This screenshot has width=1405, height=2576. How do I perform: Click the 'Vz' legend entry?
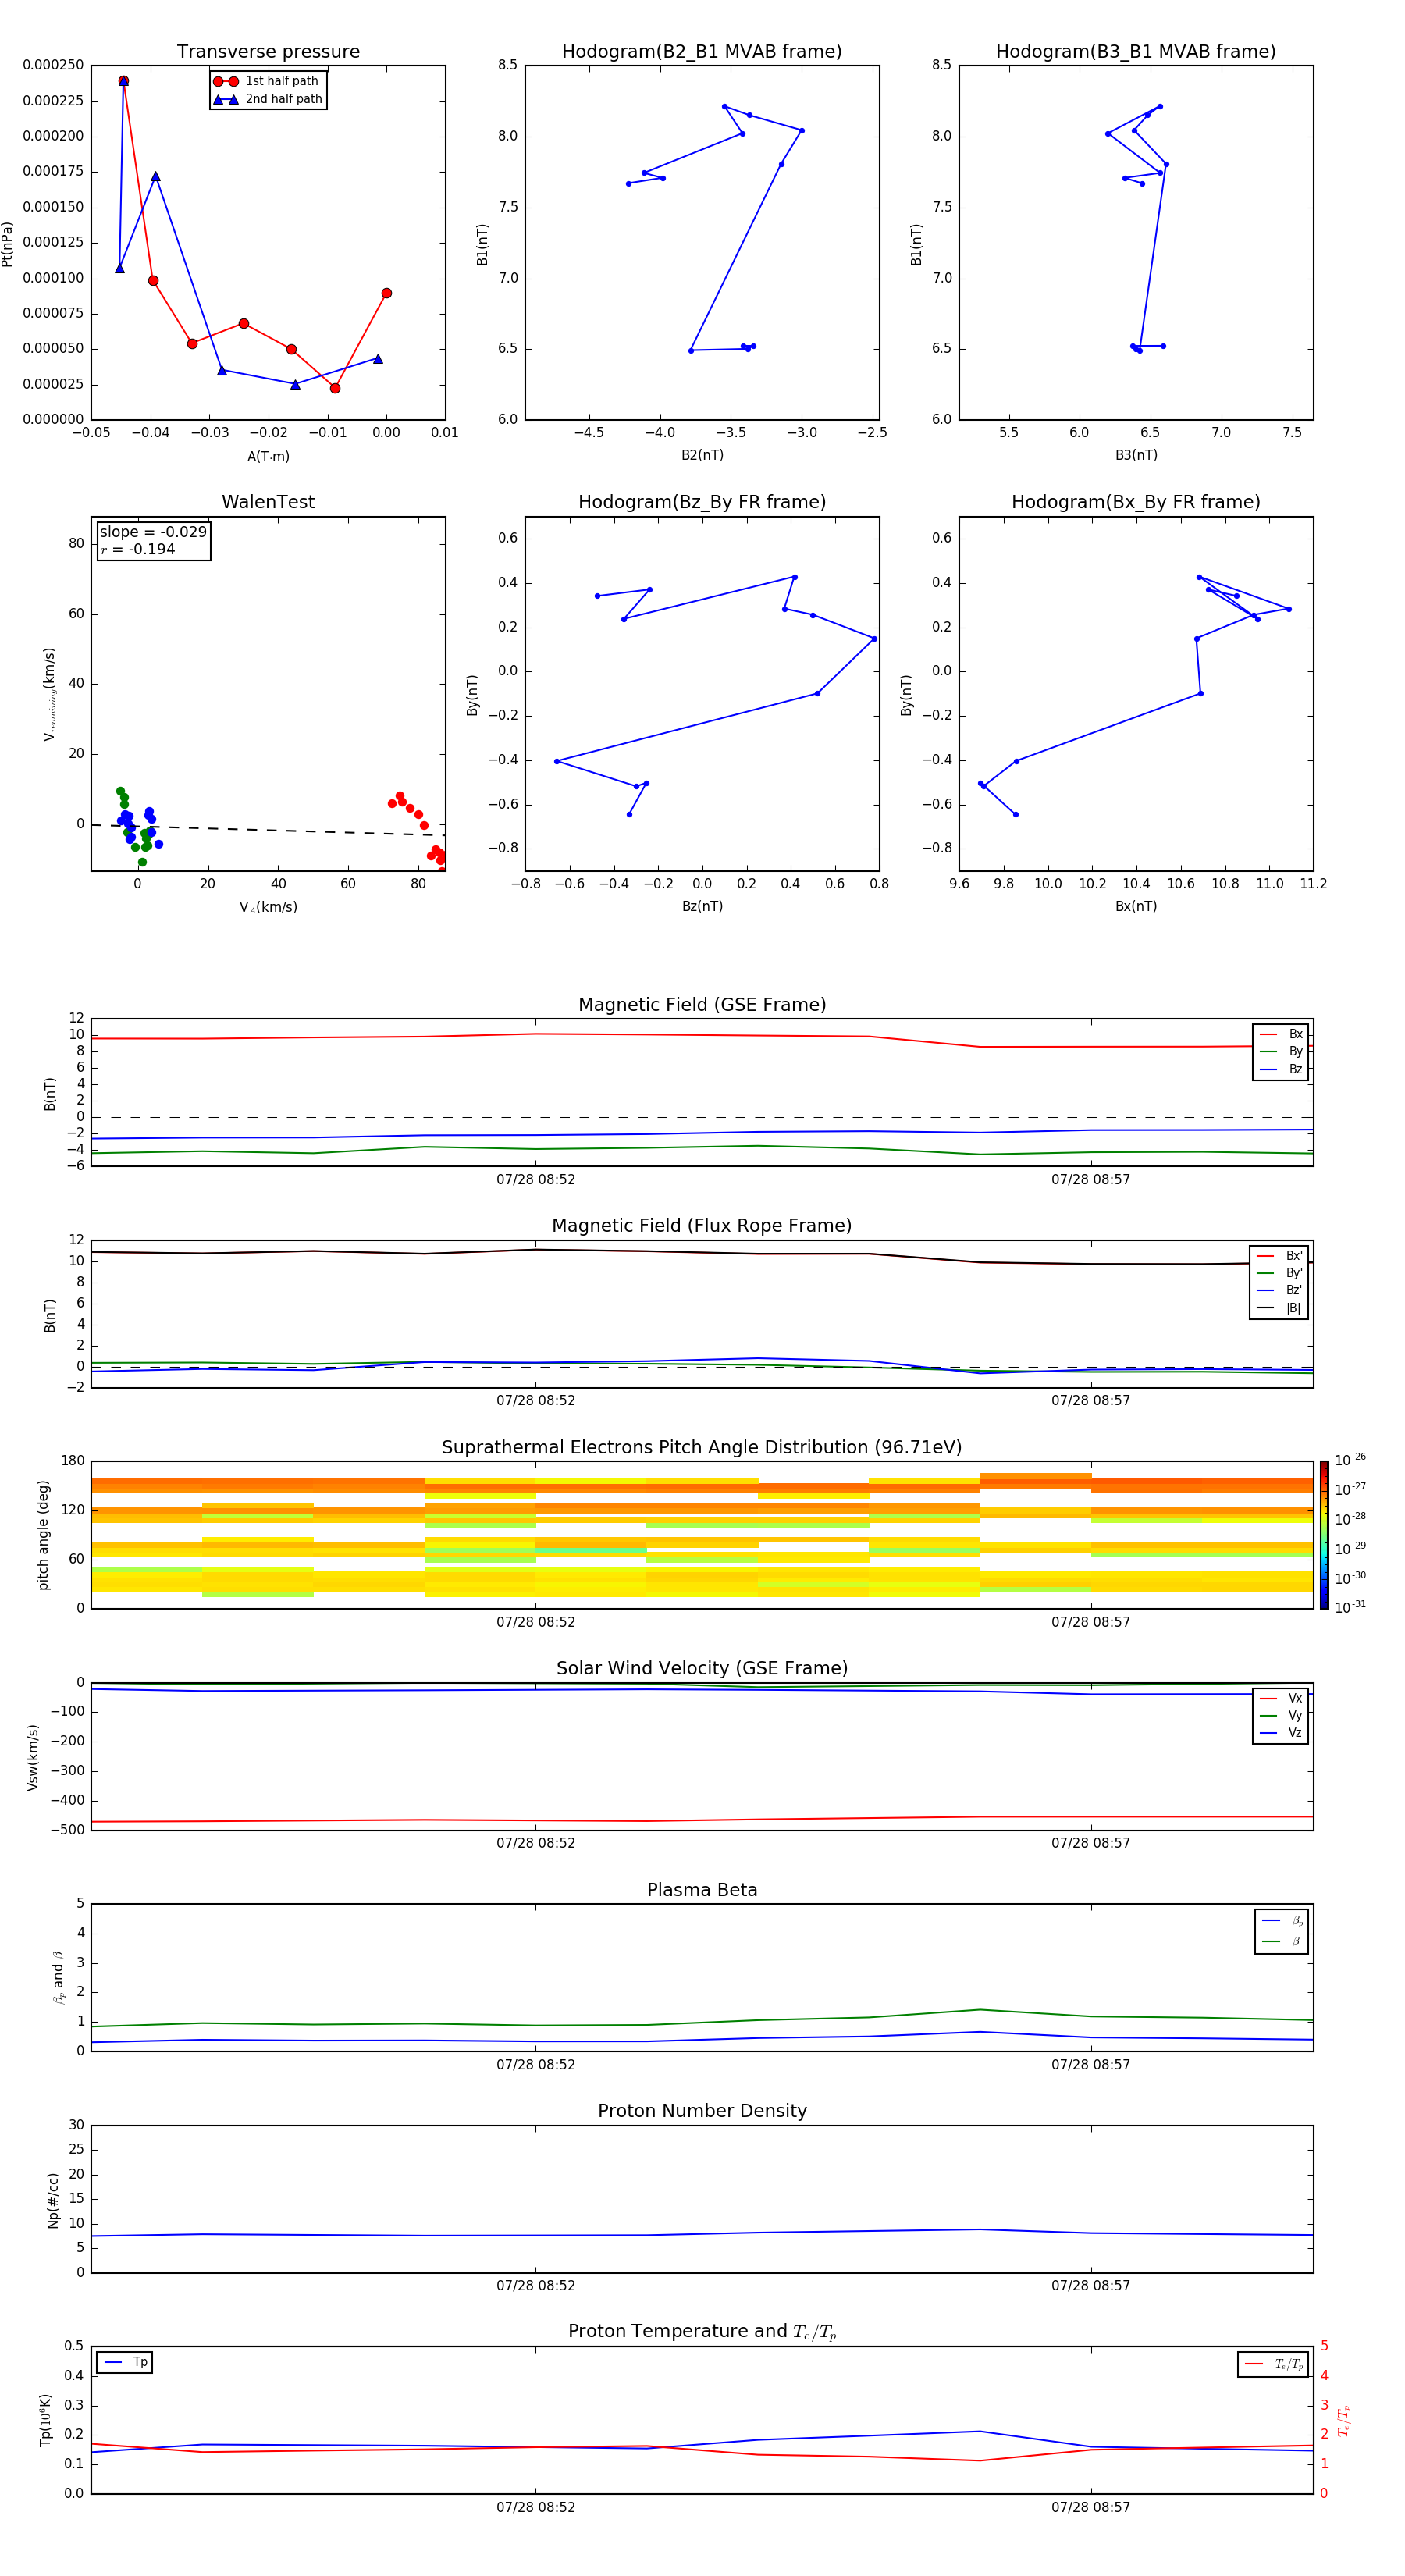coord(1281,1733)
